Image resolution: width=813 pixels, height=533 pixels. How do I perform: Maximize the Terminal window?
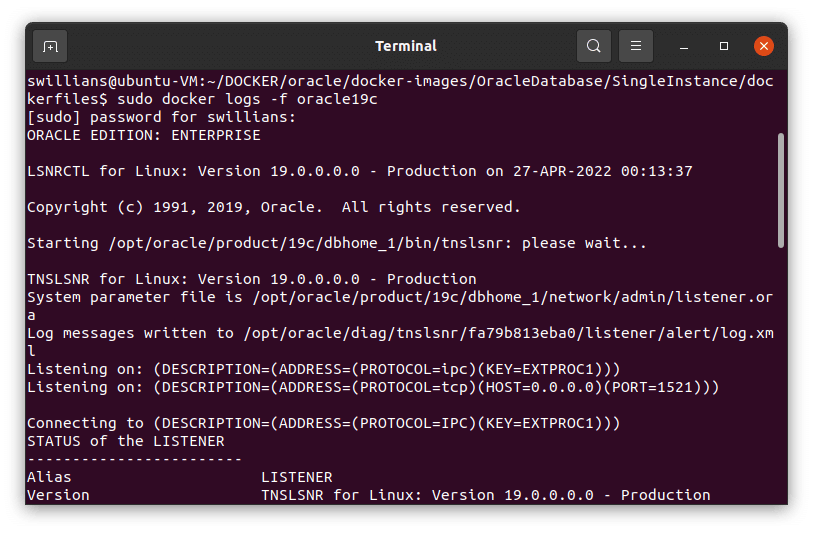click(x=724, y=46)
